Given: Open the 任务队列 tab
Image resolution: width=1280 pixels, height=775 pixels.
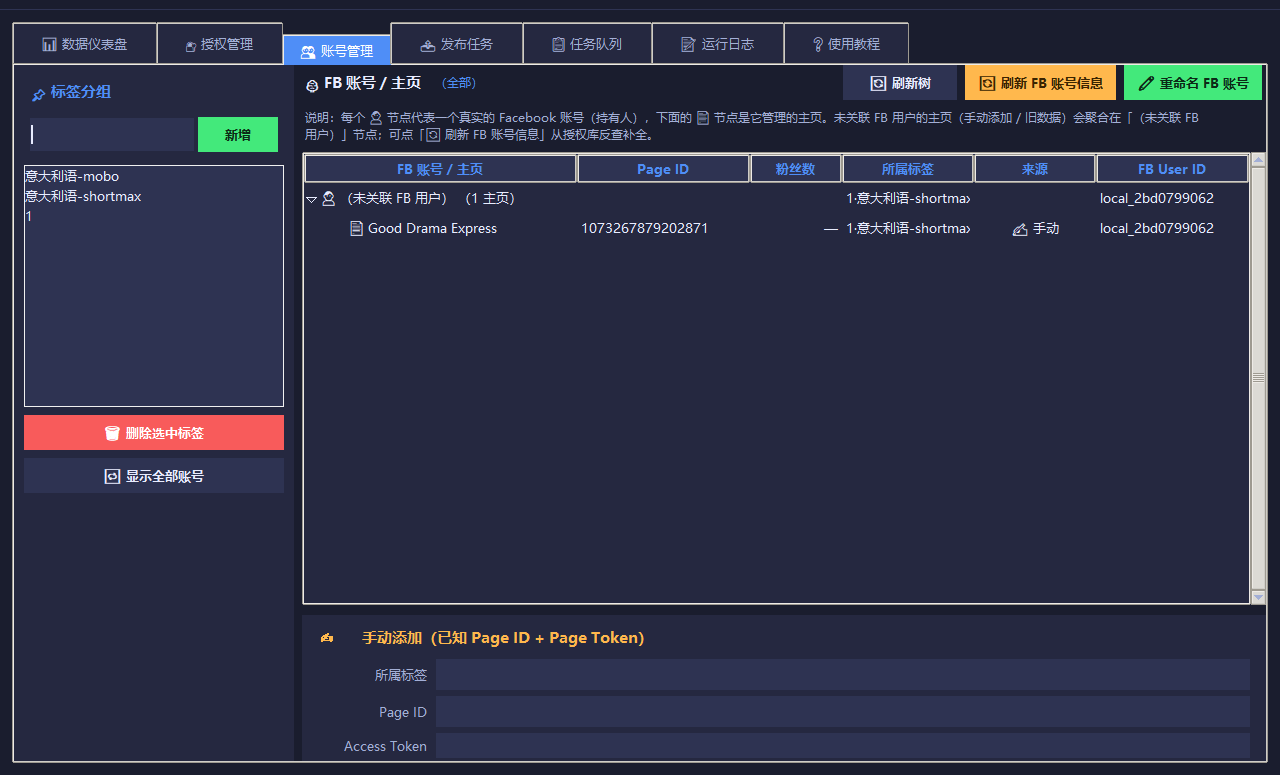Looking at the screenshot, I should click(x=587, y=44).
